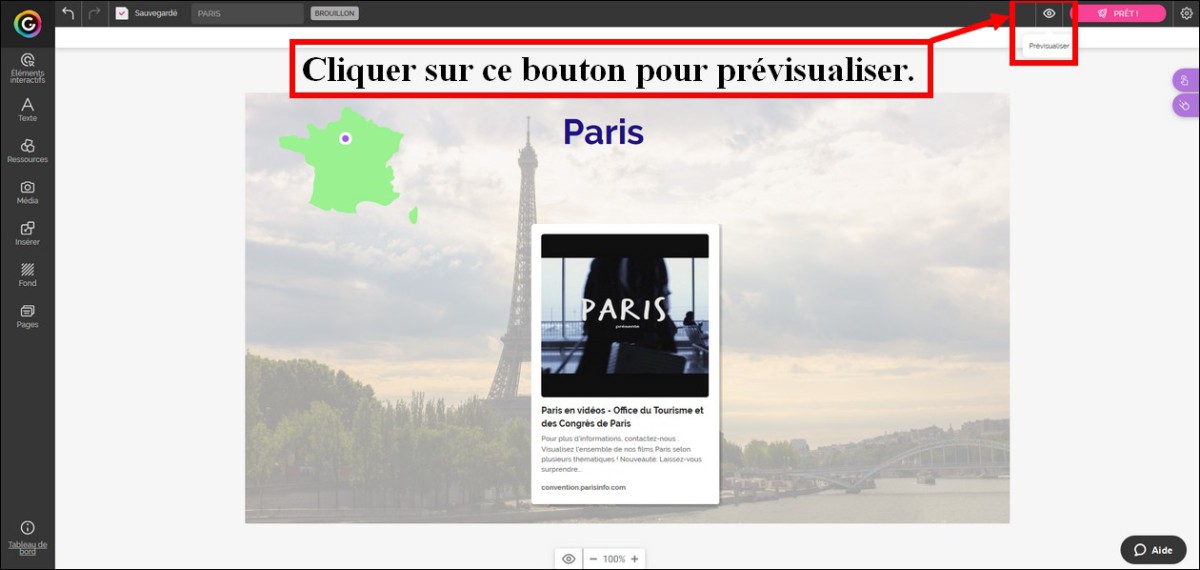This screenshot has height=570, width=1200.
Task: Select the Texte tool
Action: (27, 109)
